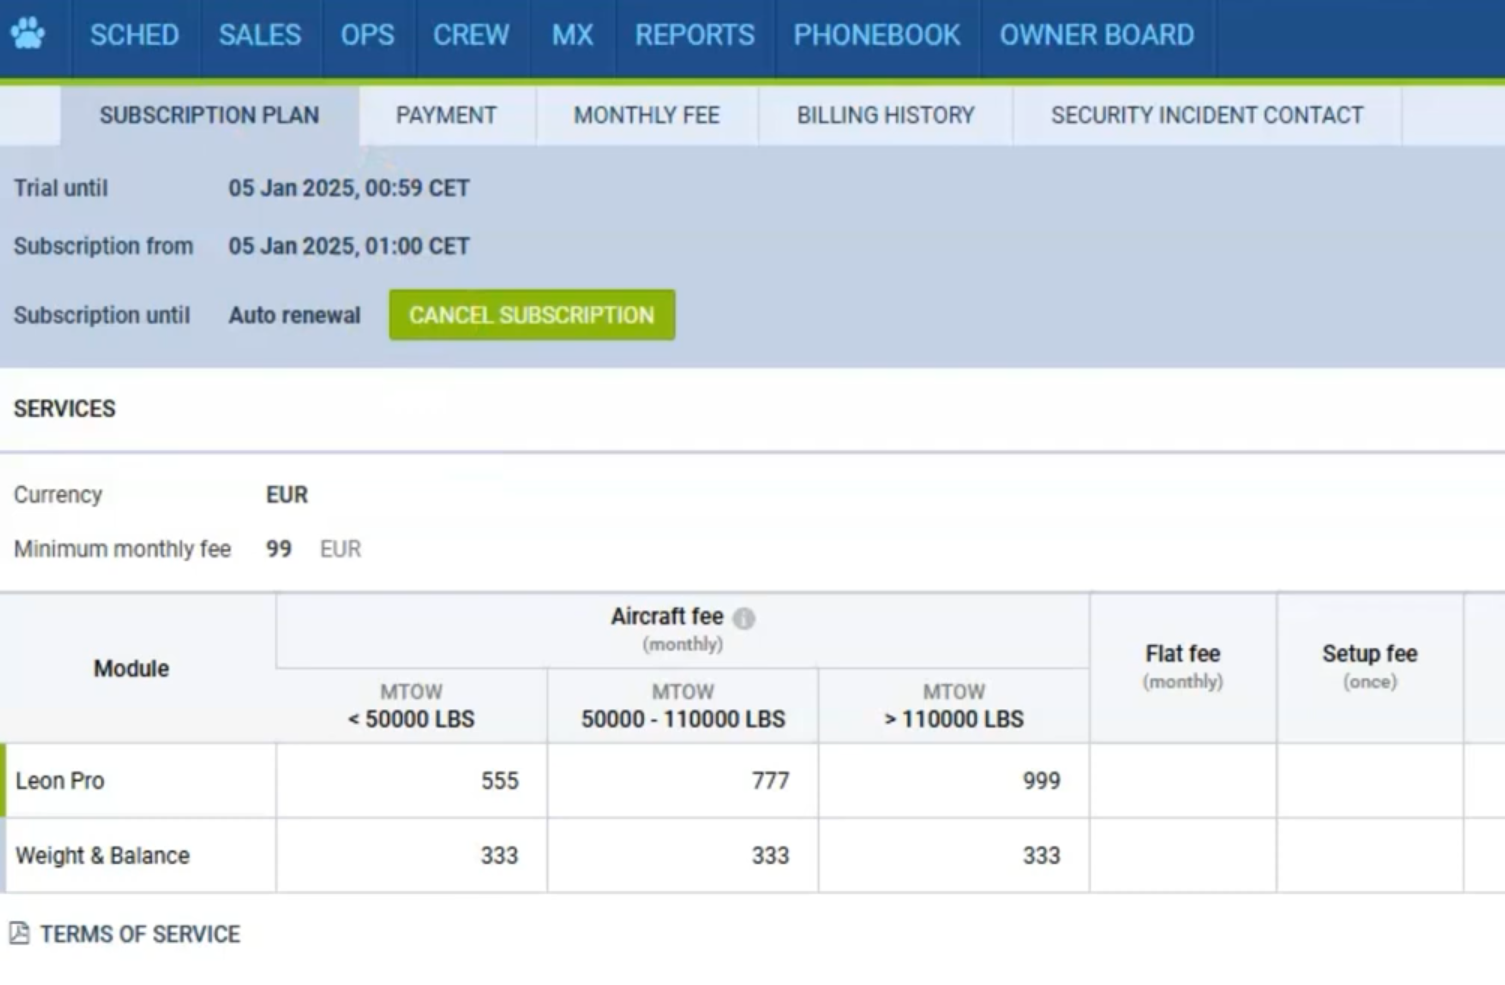This screenshot has width=1505, height=985.
Task: Select the Leon Pro module row
Action: pos(752,780)
